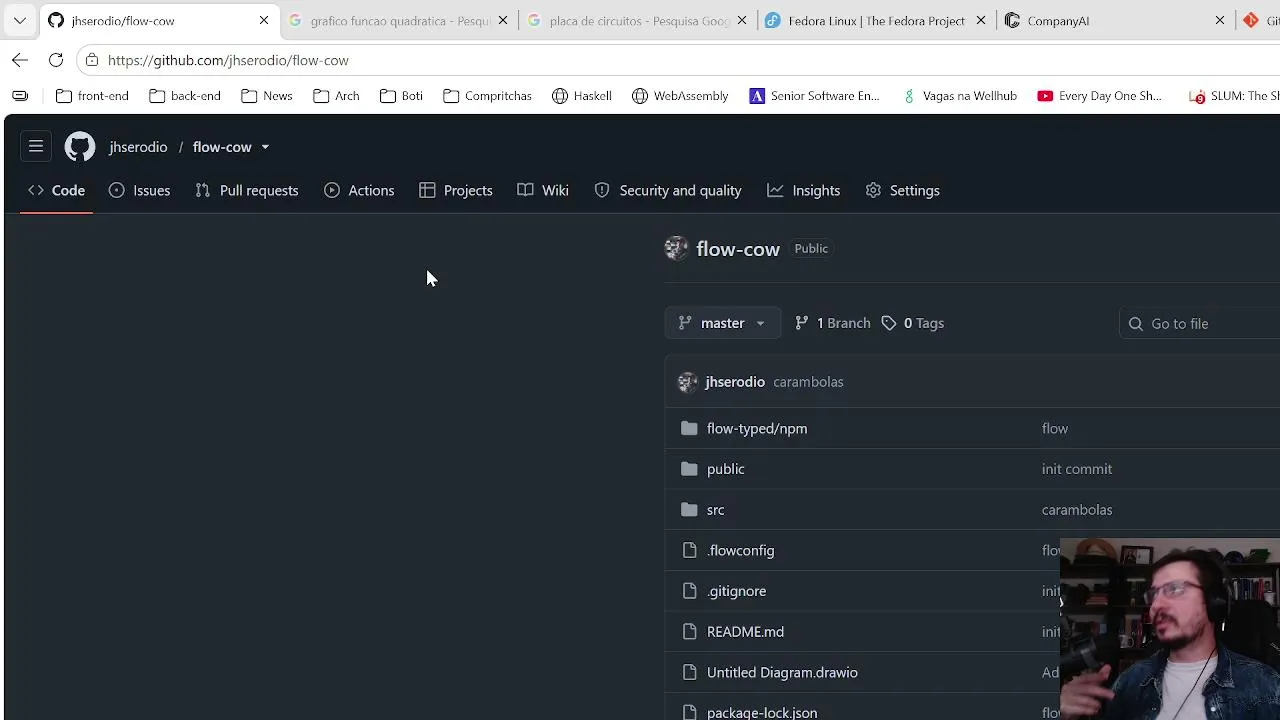Open the flow-typed/npm folder
The image size is (1280, 720).
point(757,428)
